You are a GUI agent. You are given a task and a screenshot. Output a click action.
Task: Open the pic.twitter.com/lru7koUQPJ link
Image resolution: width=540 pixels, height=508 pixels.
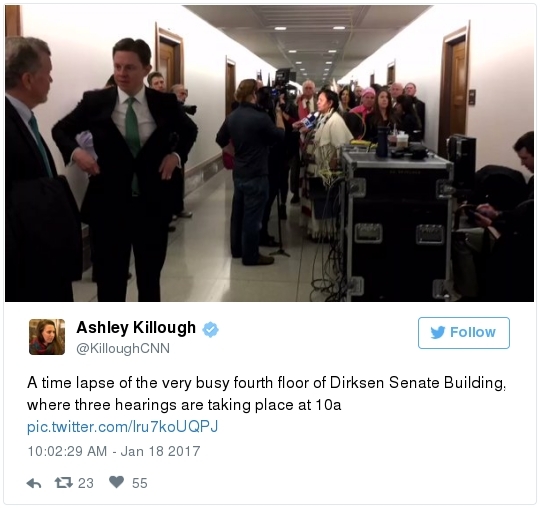click(123, 426)
